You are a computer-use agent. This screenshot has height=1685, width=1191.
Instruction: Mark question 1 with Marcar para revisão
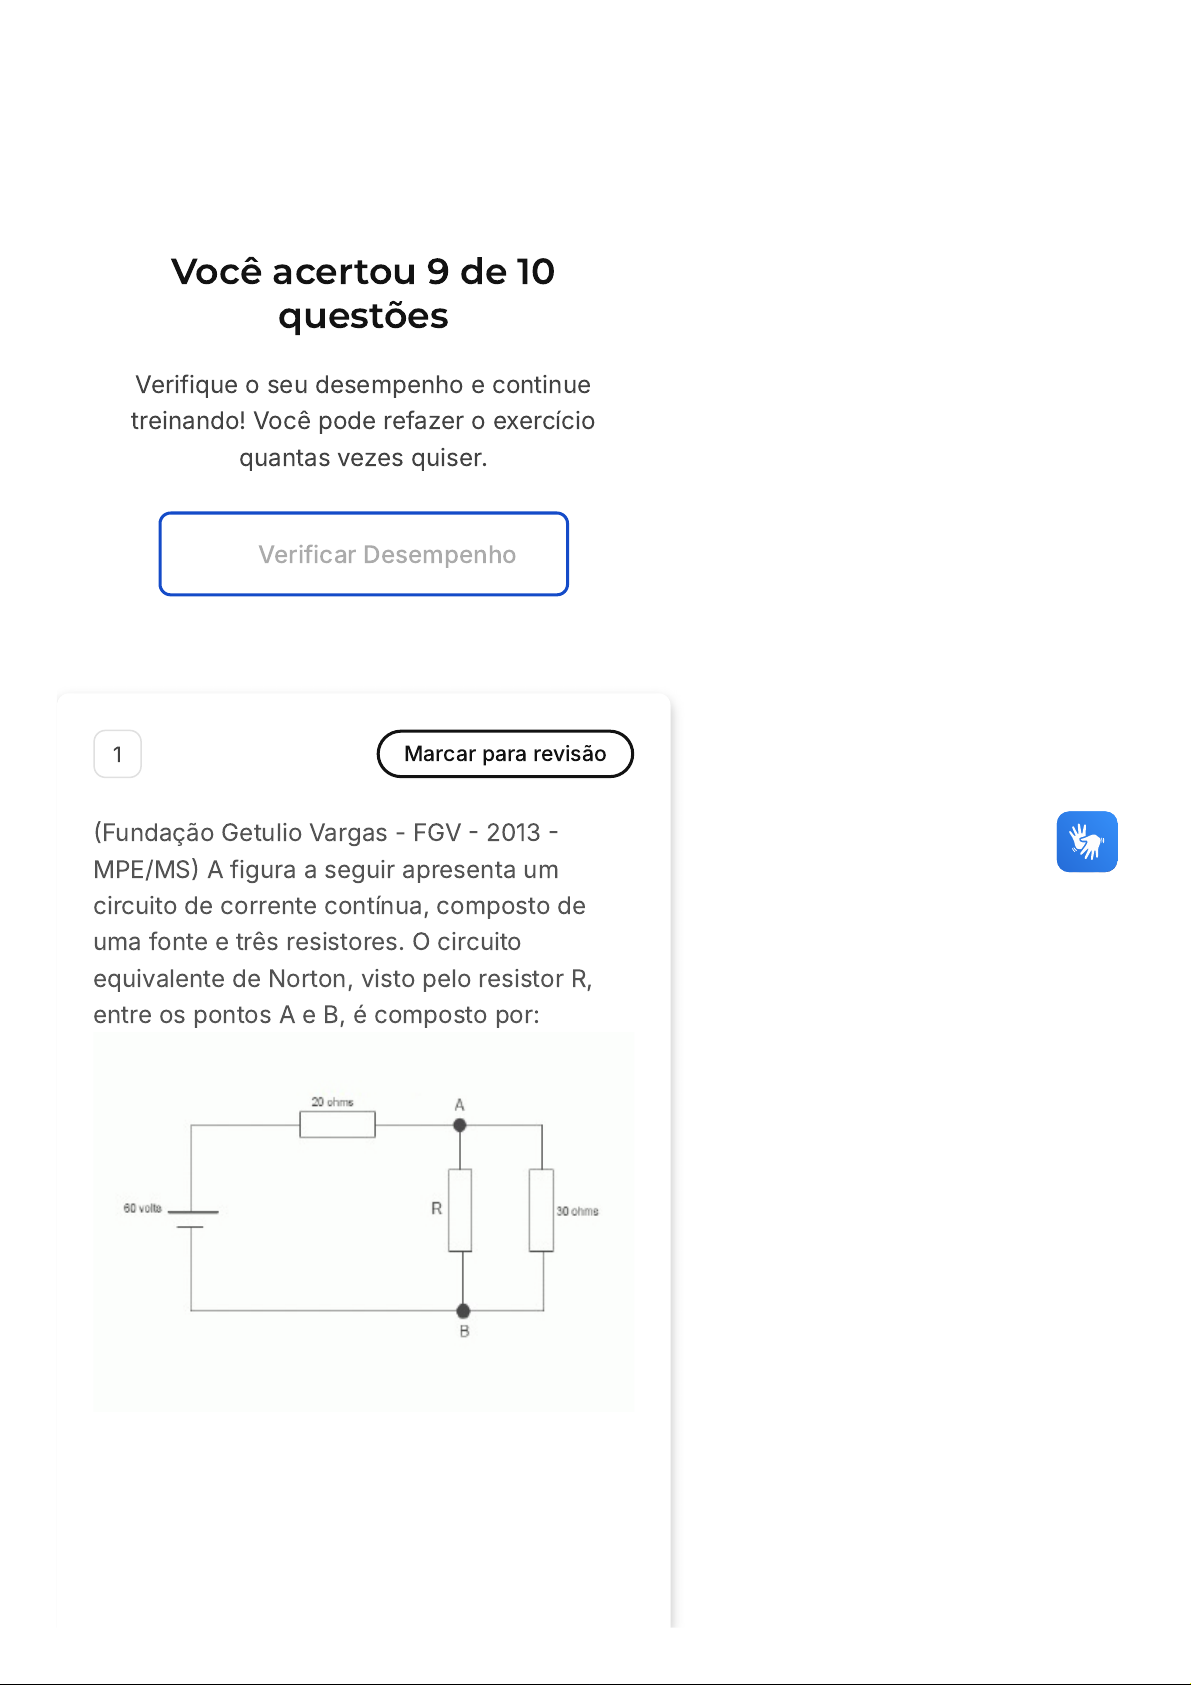click(505, 754)
